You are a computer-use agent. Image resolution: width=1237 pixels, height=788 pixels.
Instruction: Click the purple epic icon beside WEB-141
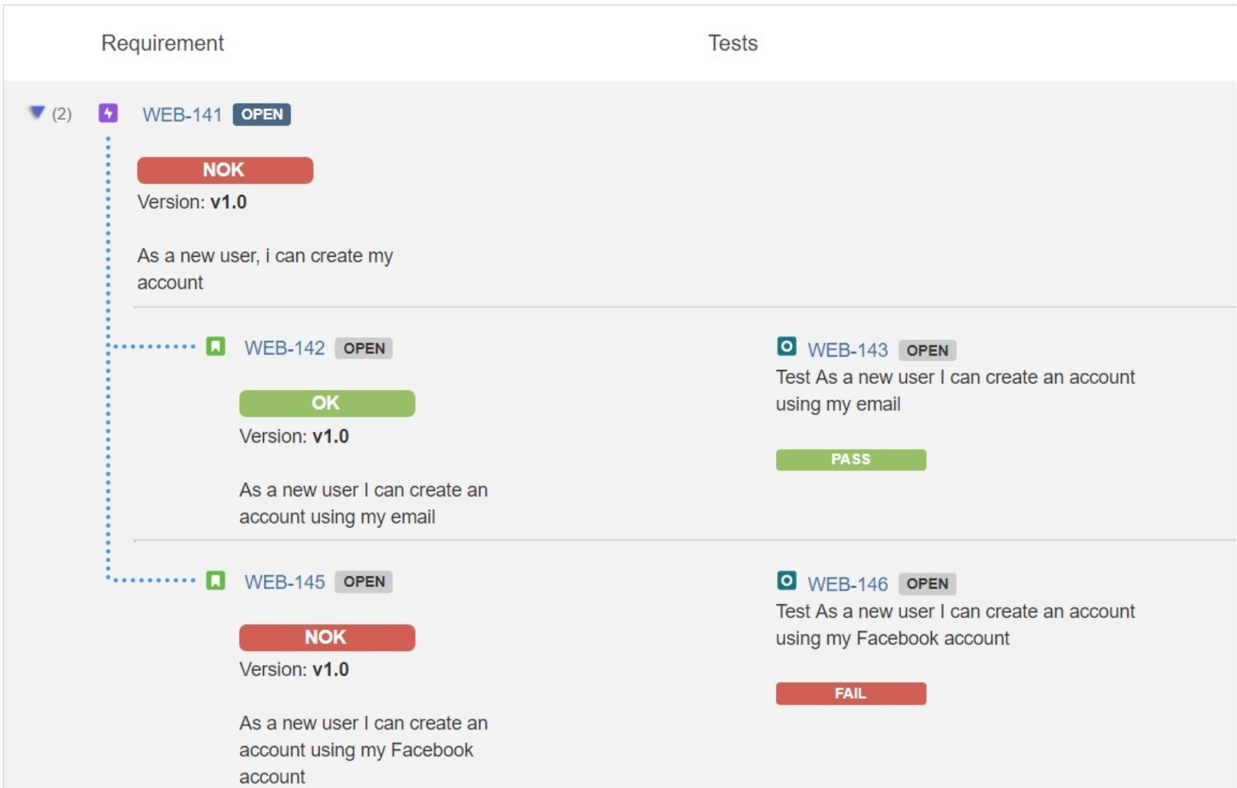pos(108,113)
